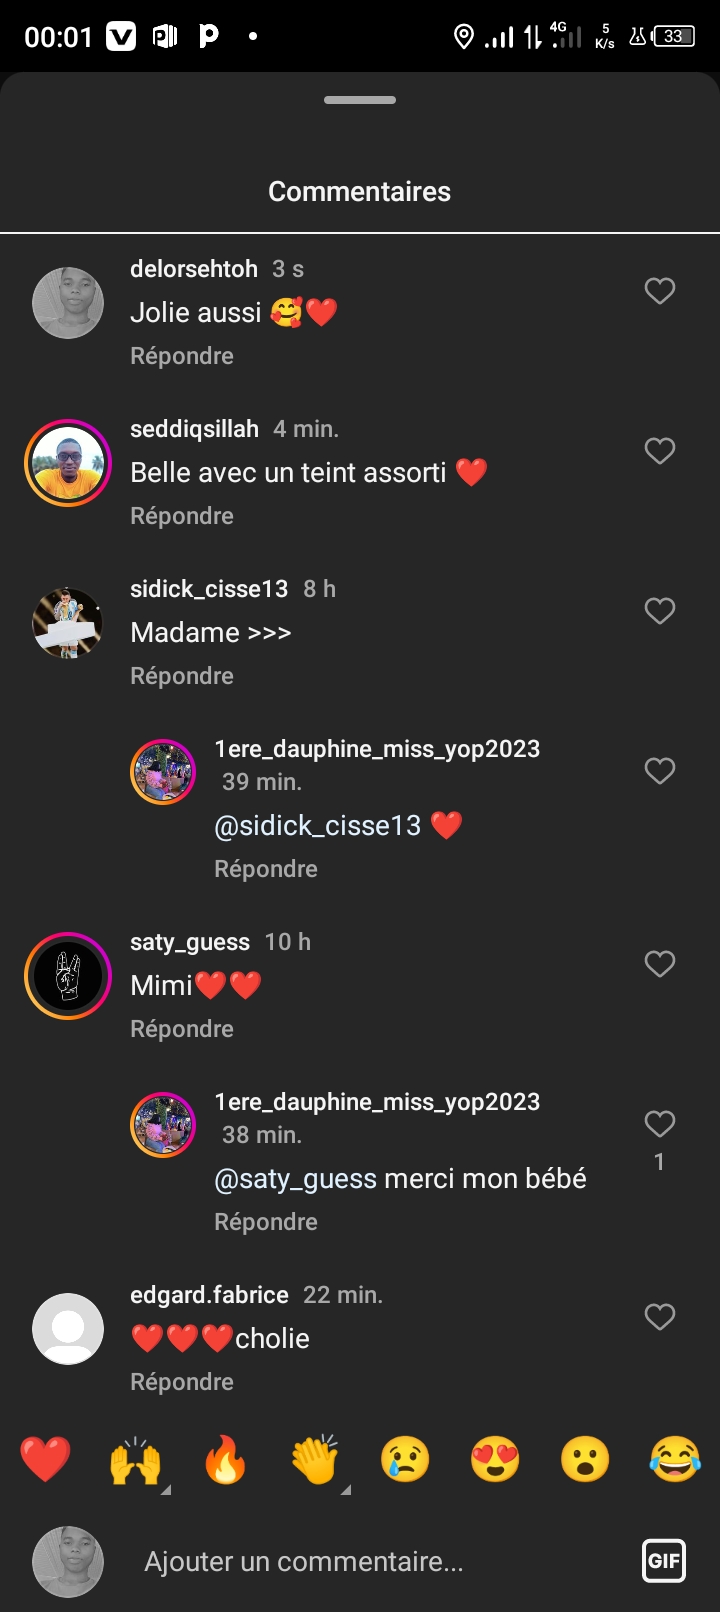Like sidick_cisse13's "Madame" comment
This screenshot has width=720, height=1612.
[659, 611]
